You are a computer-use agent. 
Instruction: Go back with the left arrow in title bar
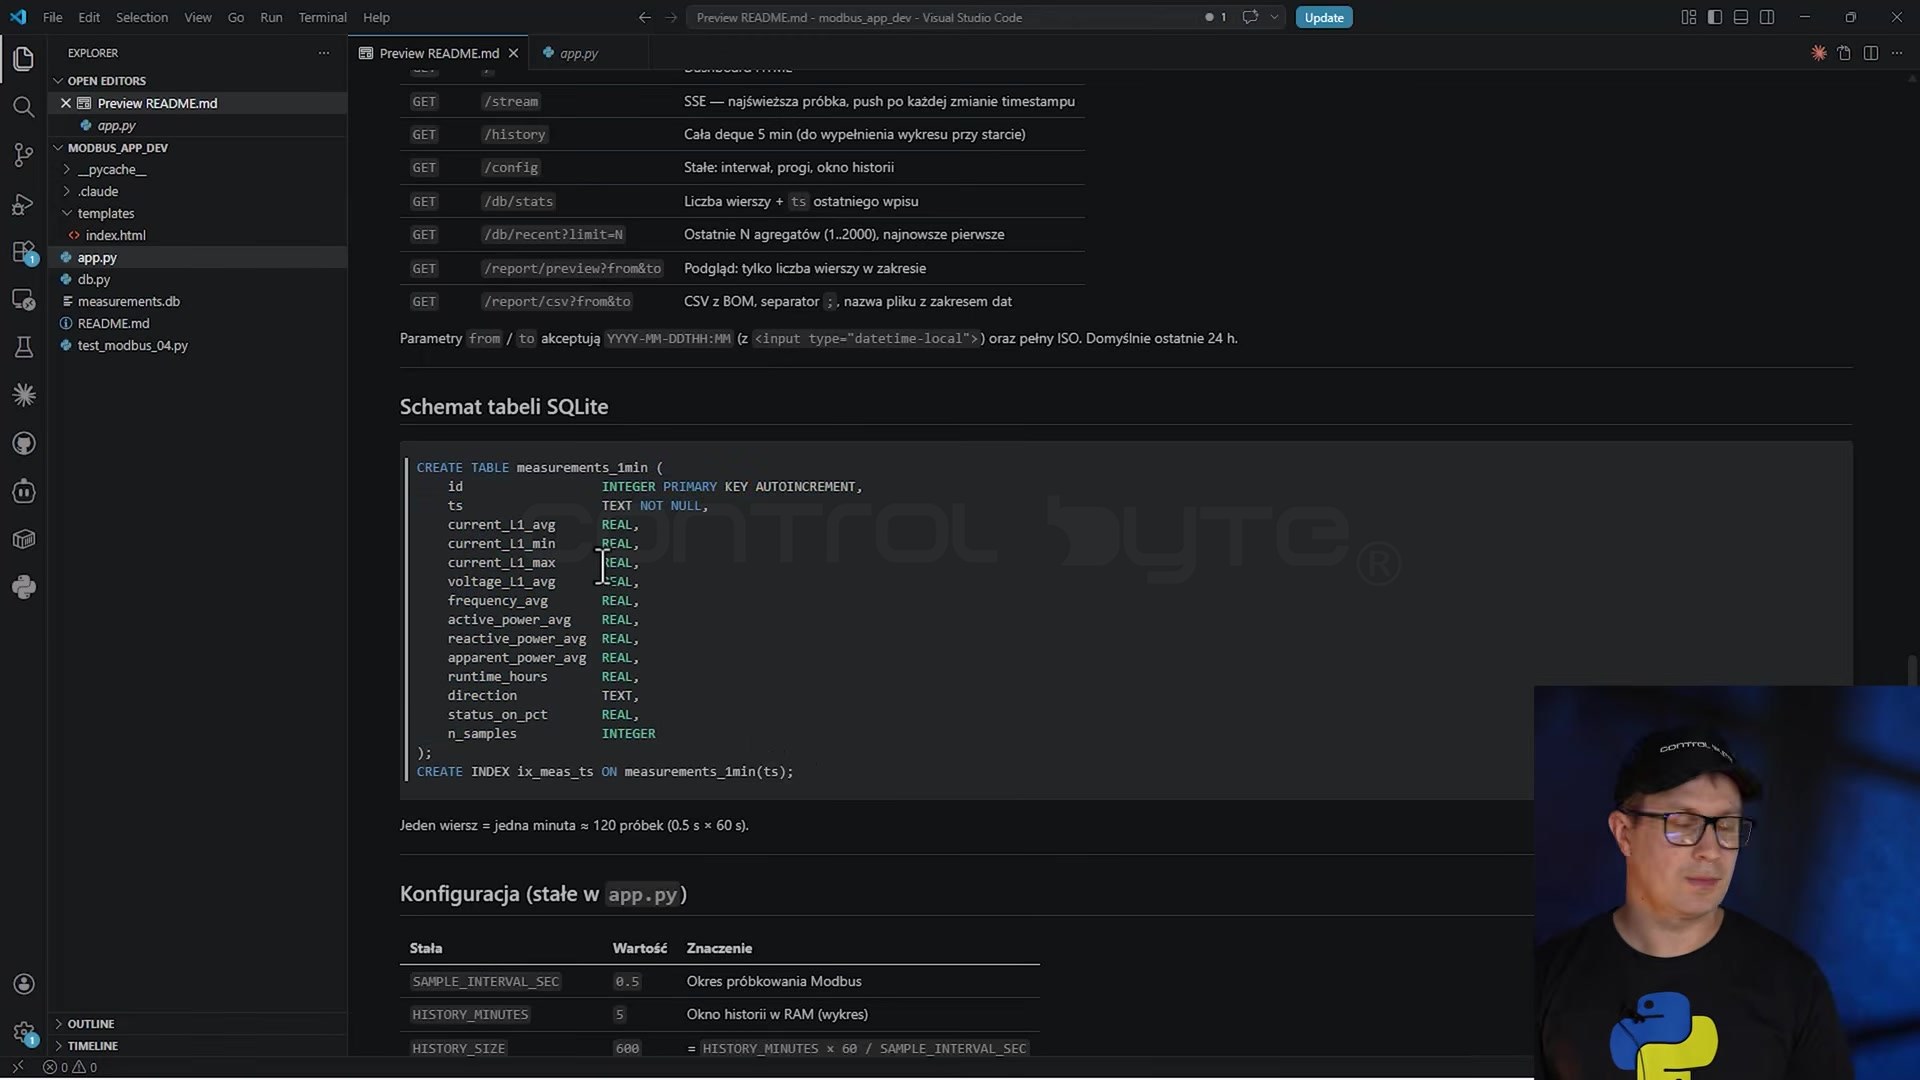coord(645,17)
